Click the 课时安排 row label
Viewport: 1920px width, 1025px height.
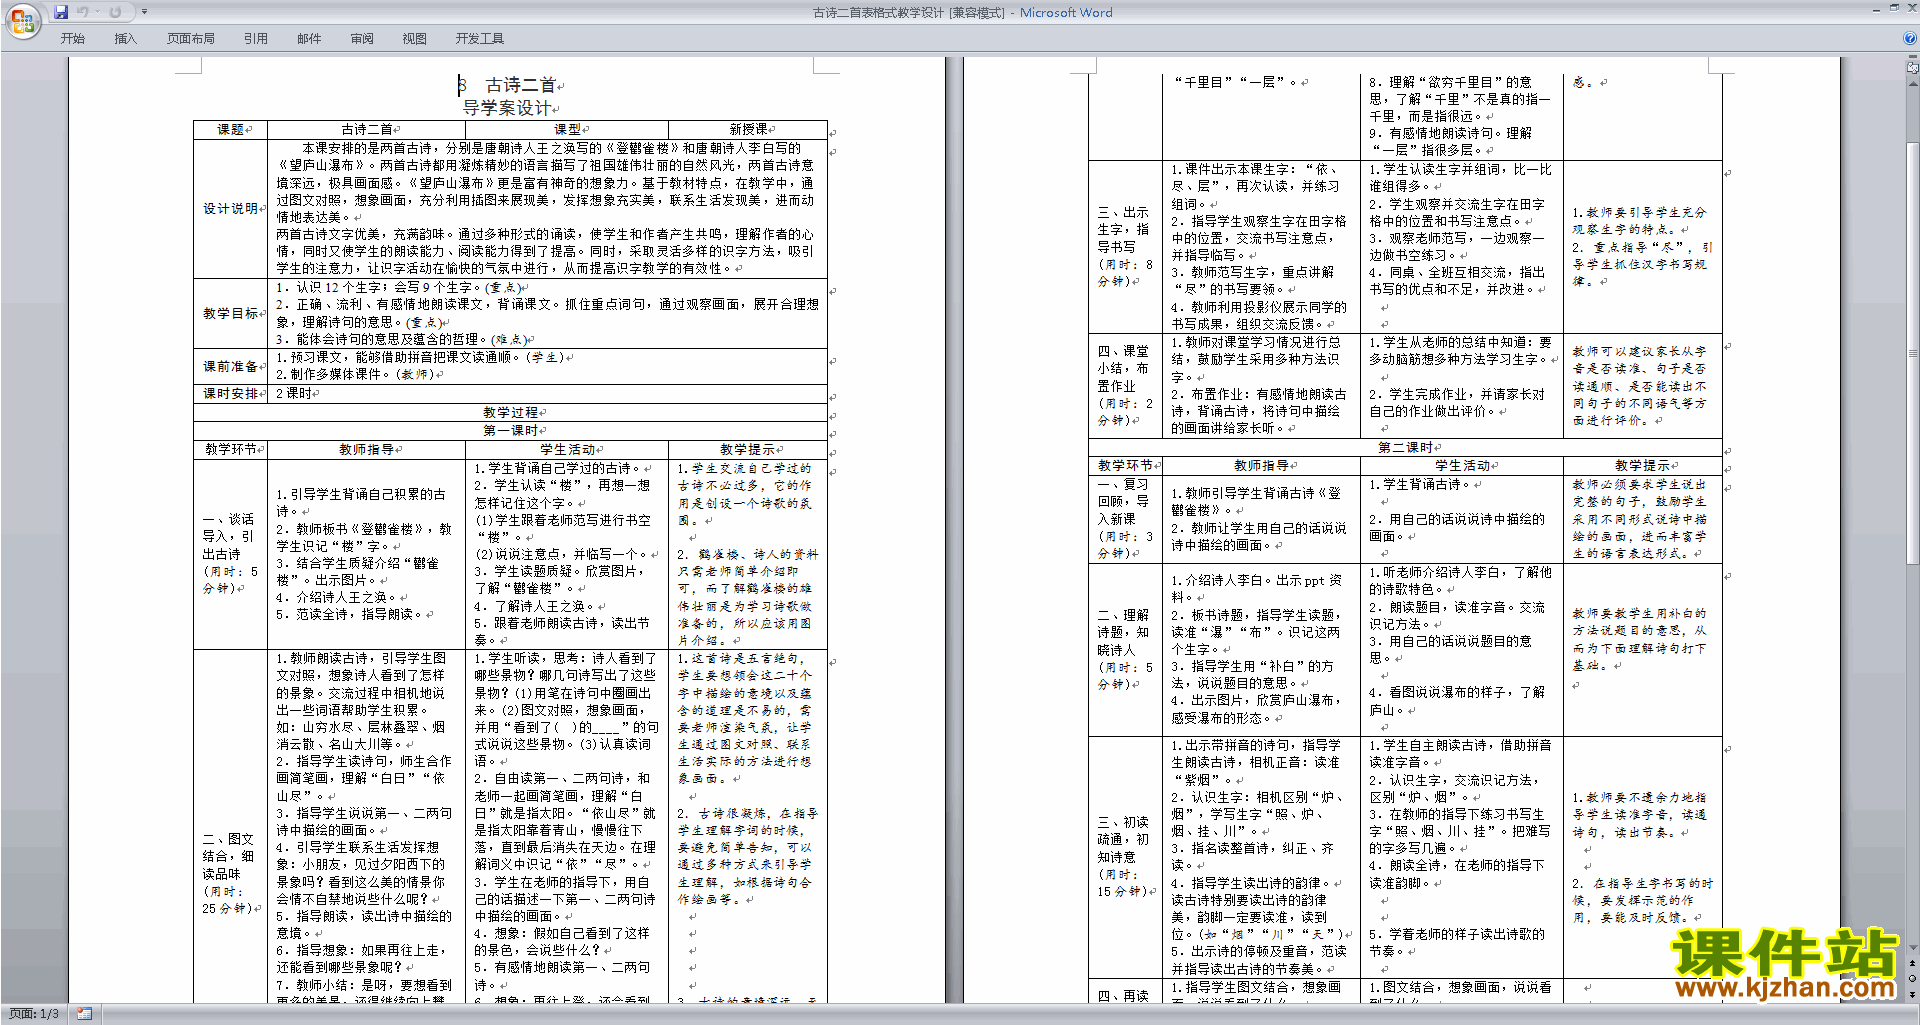click(x=231, y=394)
